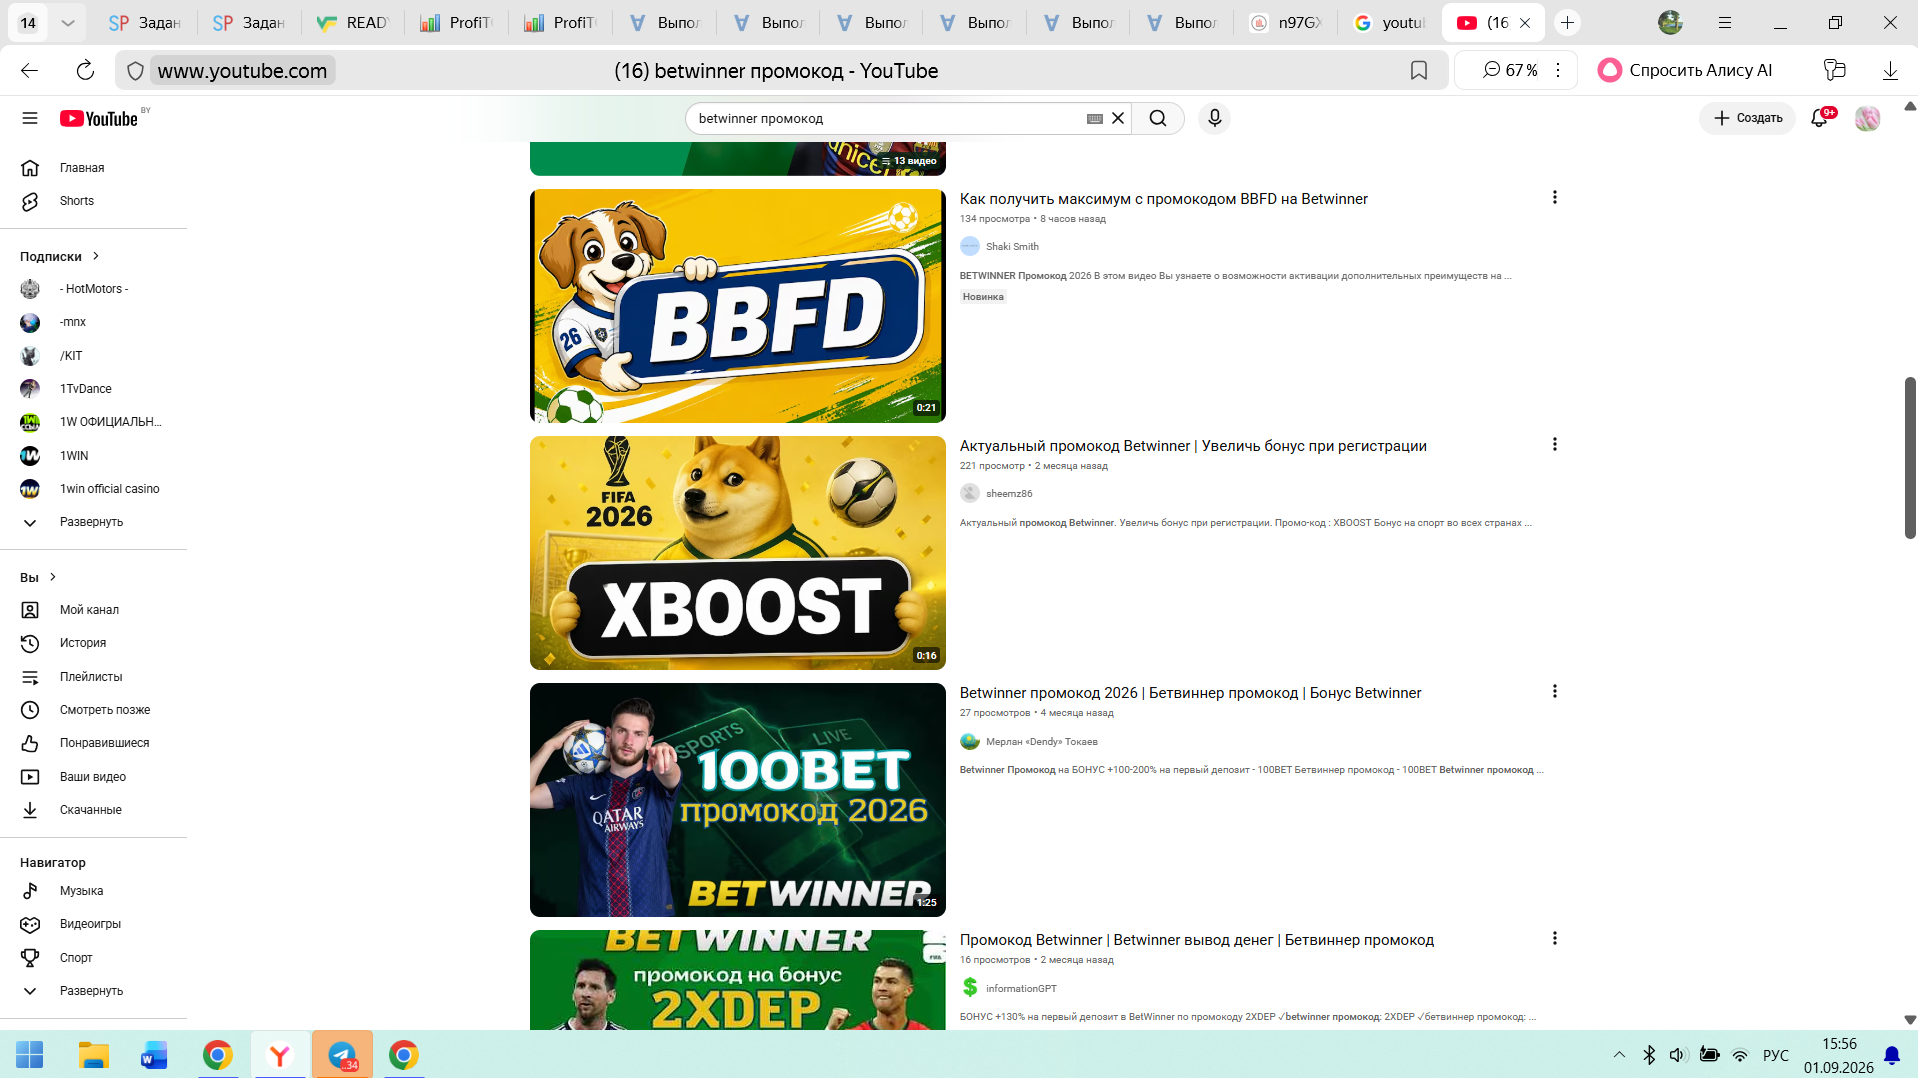The image size is (1918, 1078).
Task: Open the notifications bell
Action: point(1819,118)
